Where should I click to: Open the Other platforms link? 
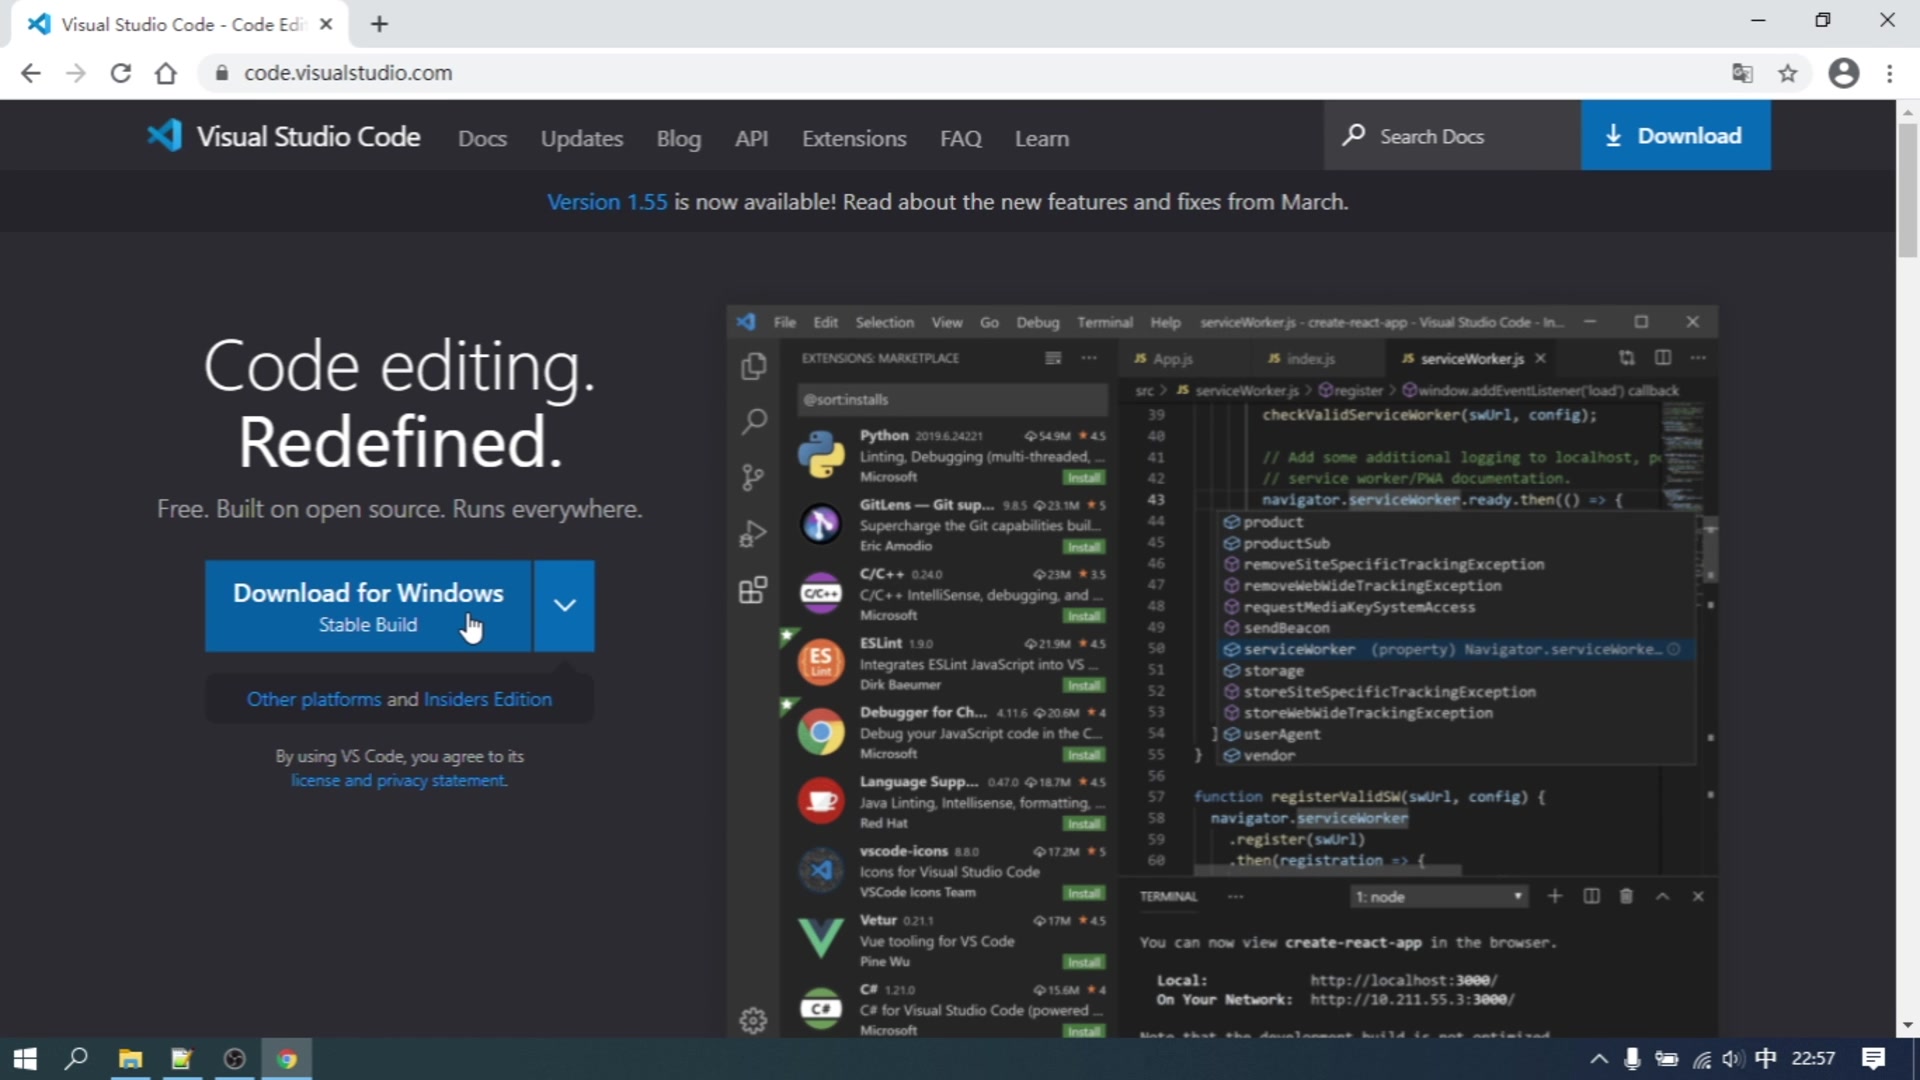(314, 699)
